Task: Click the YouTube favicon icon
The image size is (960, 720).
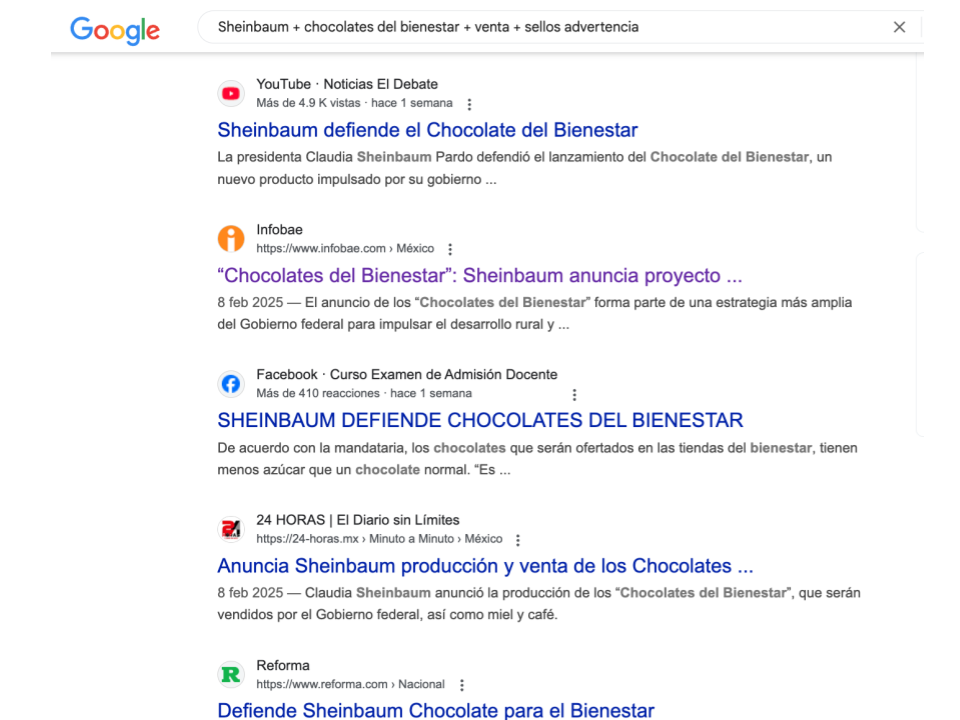Action: tap(231, 94)
